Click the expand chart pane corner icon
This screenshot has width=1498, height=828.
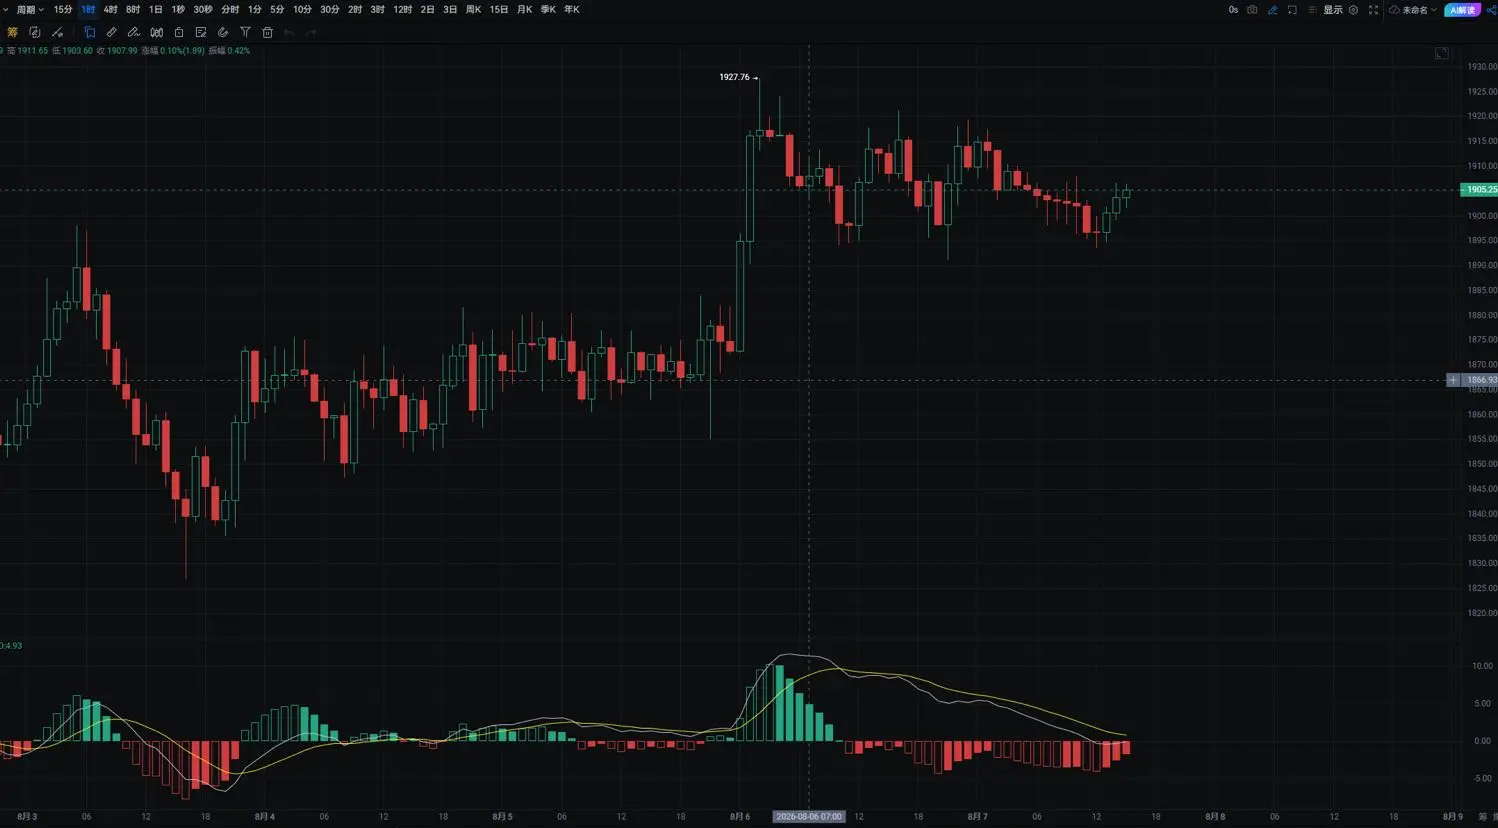click(x=1441, y=53)
